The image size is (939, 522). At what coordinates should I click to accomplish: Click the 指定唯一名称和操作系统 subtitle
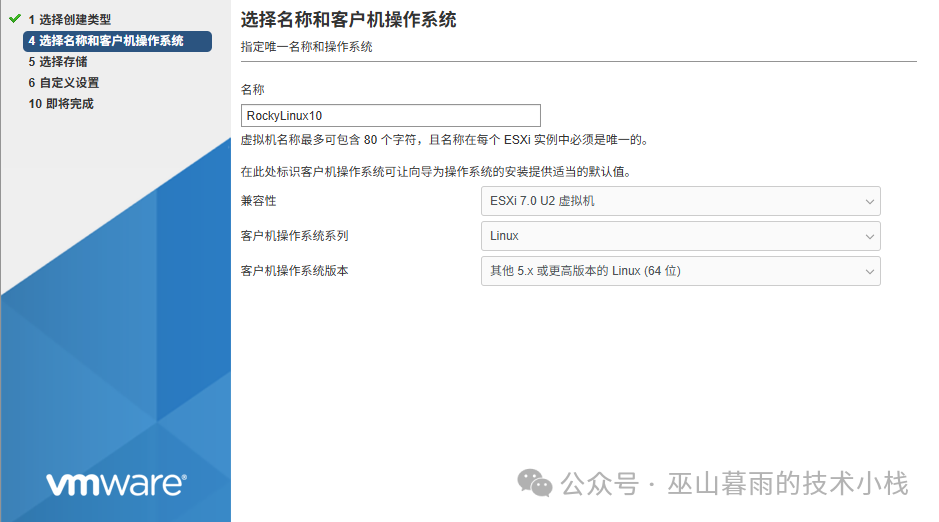(x=307, y=47)
